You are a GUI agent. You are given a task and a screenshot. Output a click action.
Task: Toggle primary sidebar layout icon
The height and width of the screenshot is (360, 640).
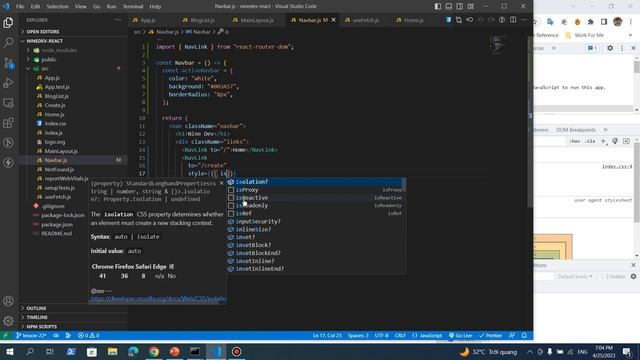pyautogui.click(x=438, y=6)
